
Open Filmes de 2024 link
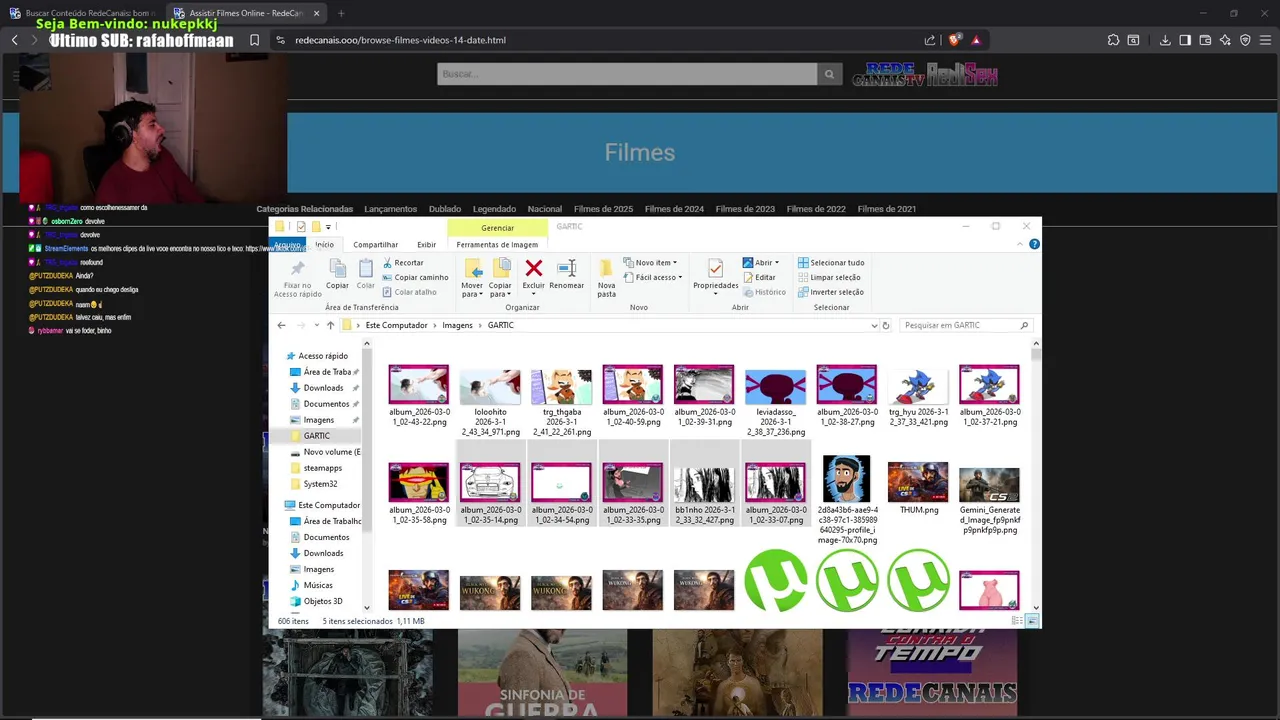tap(674, 209)
